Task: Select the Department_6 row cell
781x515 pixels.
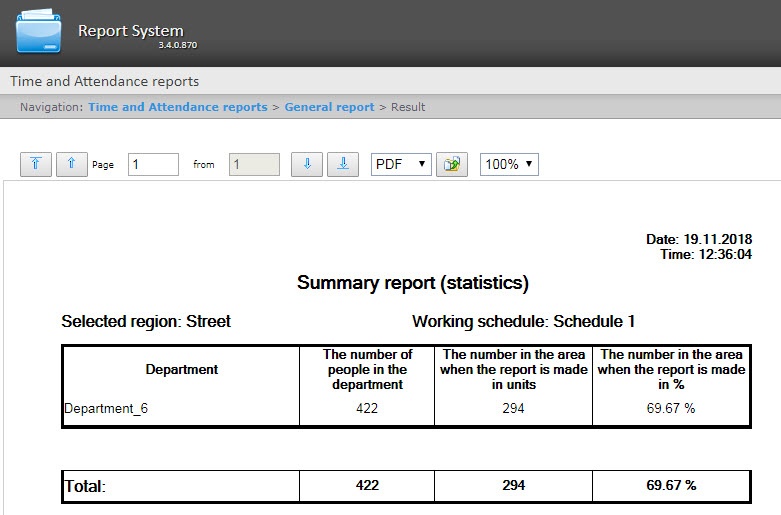Action: pos(106,408)
